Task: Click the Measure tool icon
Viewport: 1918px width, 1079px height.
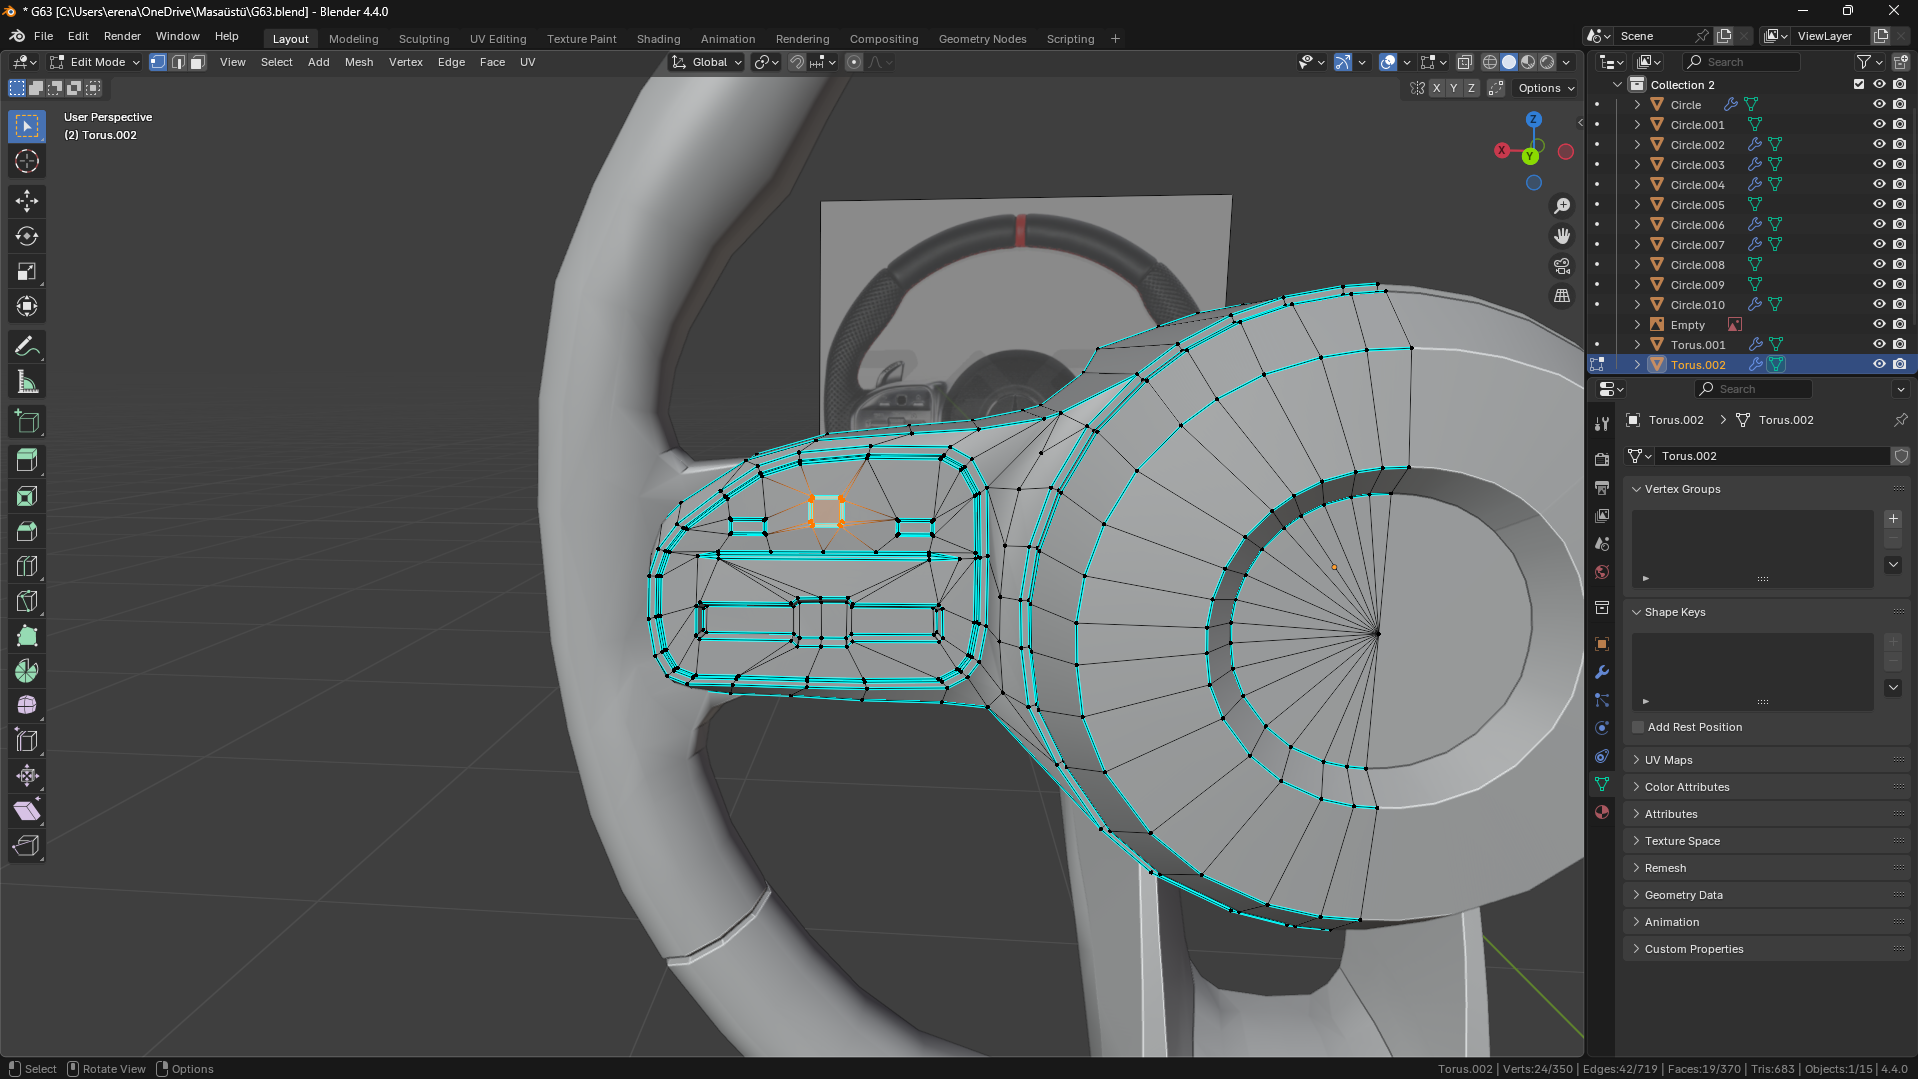Action: (27, 382)
